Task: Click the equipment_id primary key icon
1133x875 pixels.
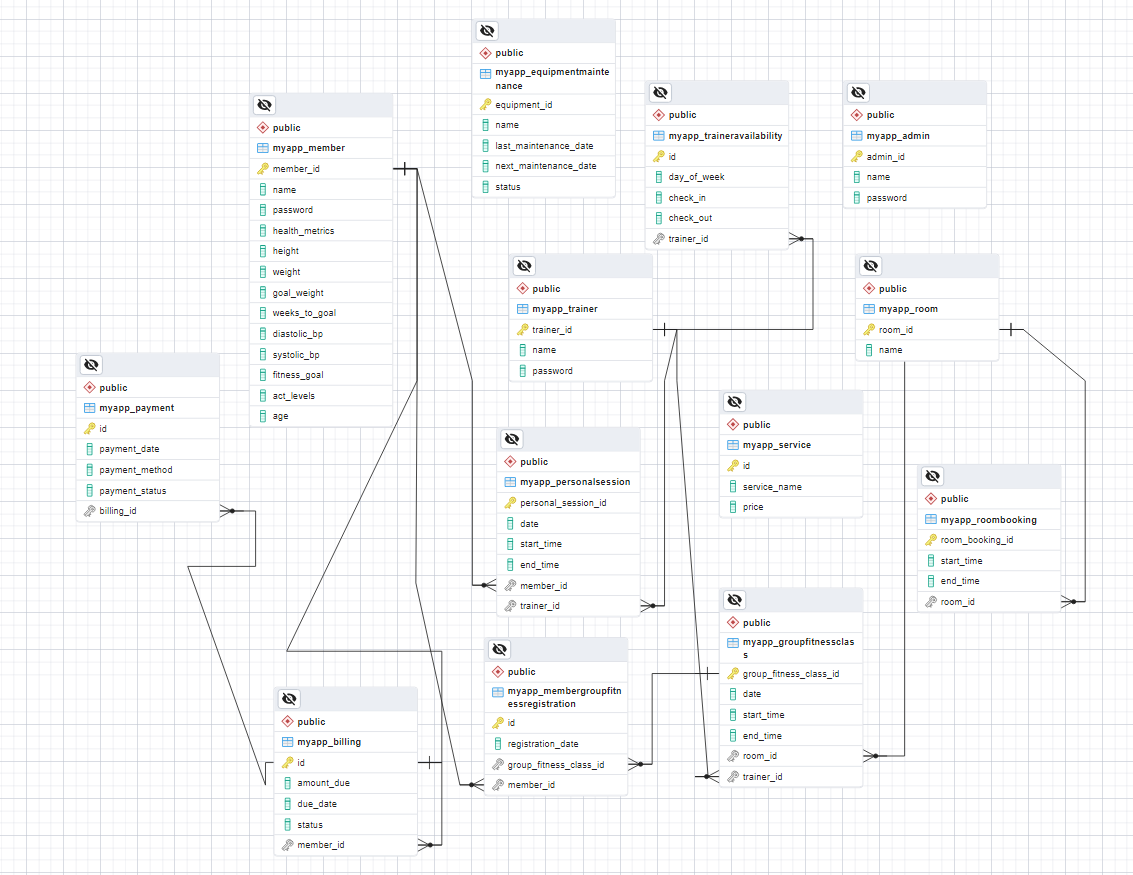Action: point(486,105)
